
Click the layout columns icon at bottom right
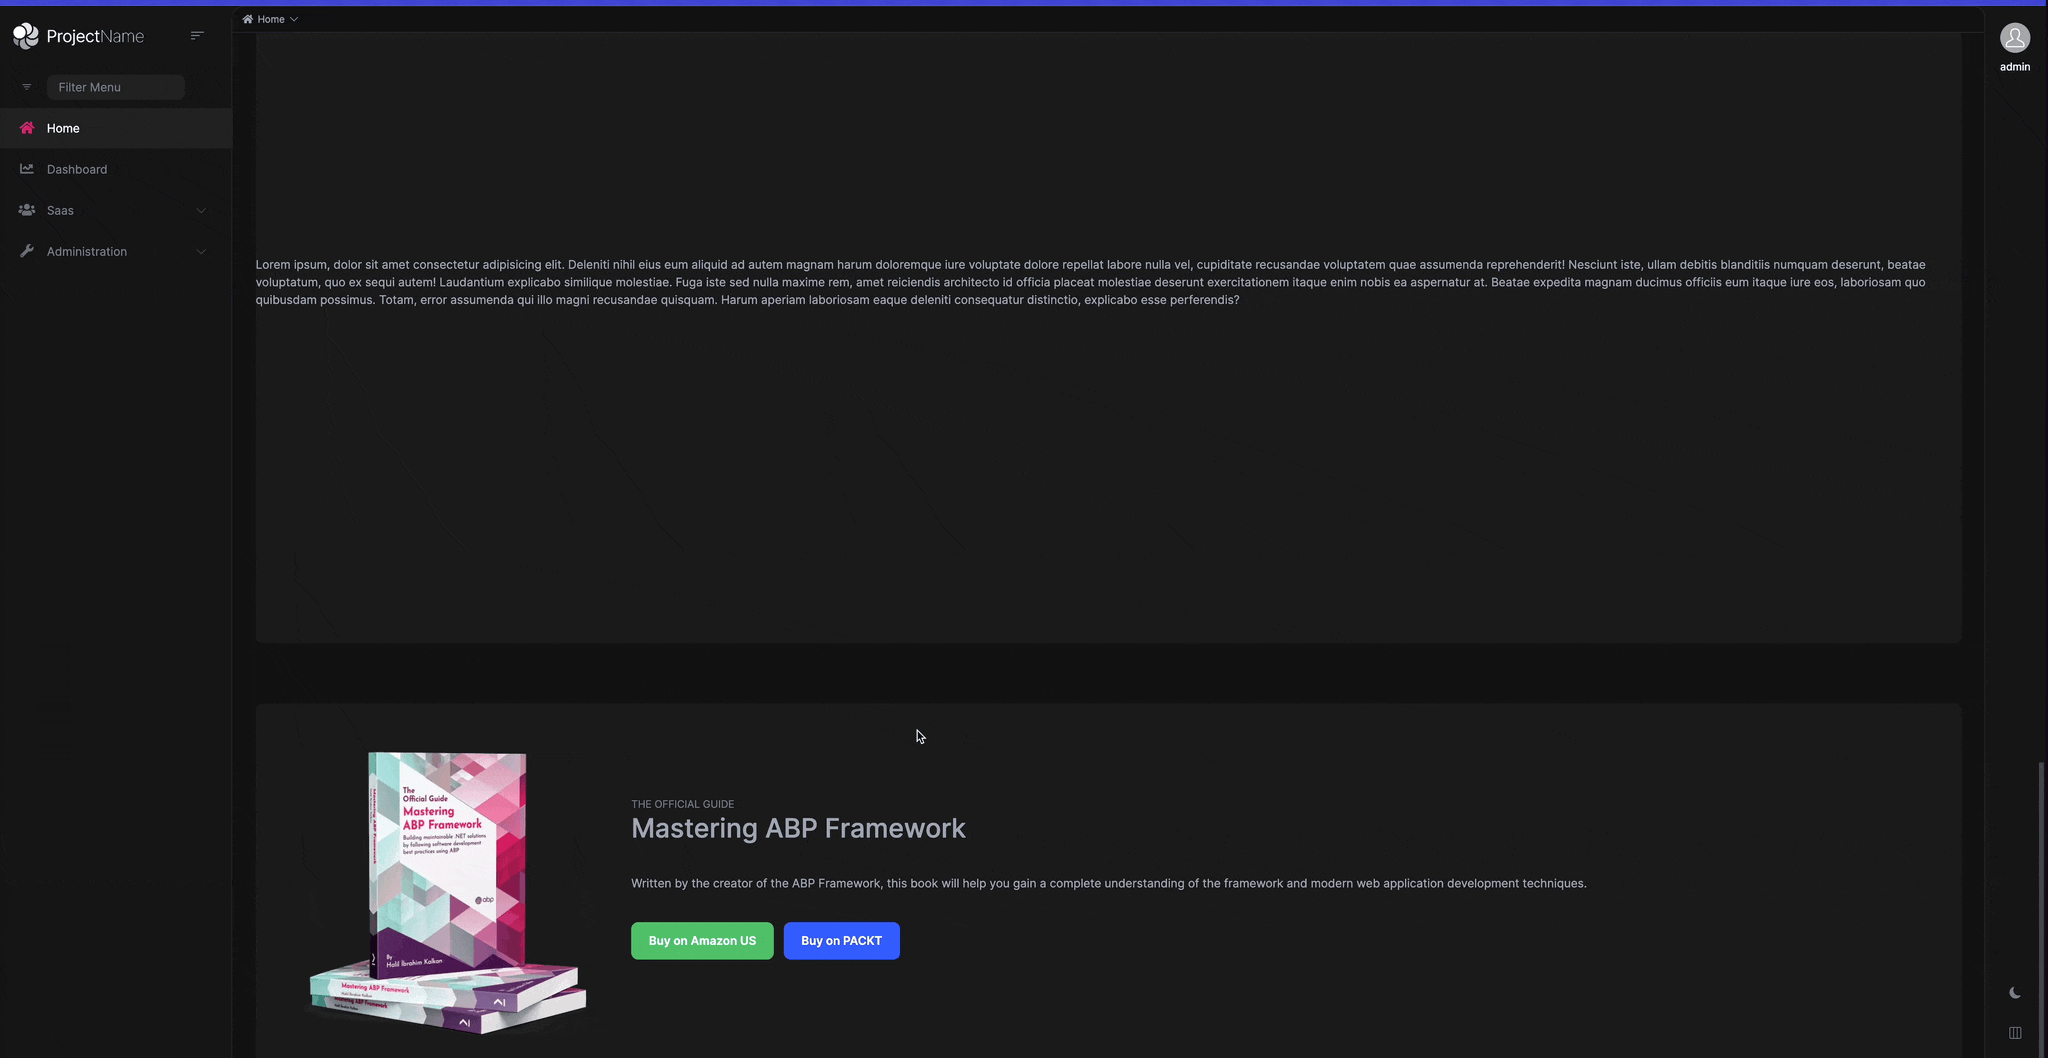(2015, 1033)
